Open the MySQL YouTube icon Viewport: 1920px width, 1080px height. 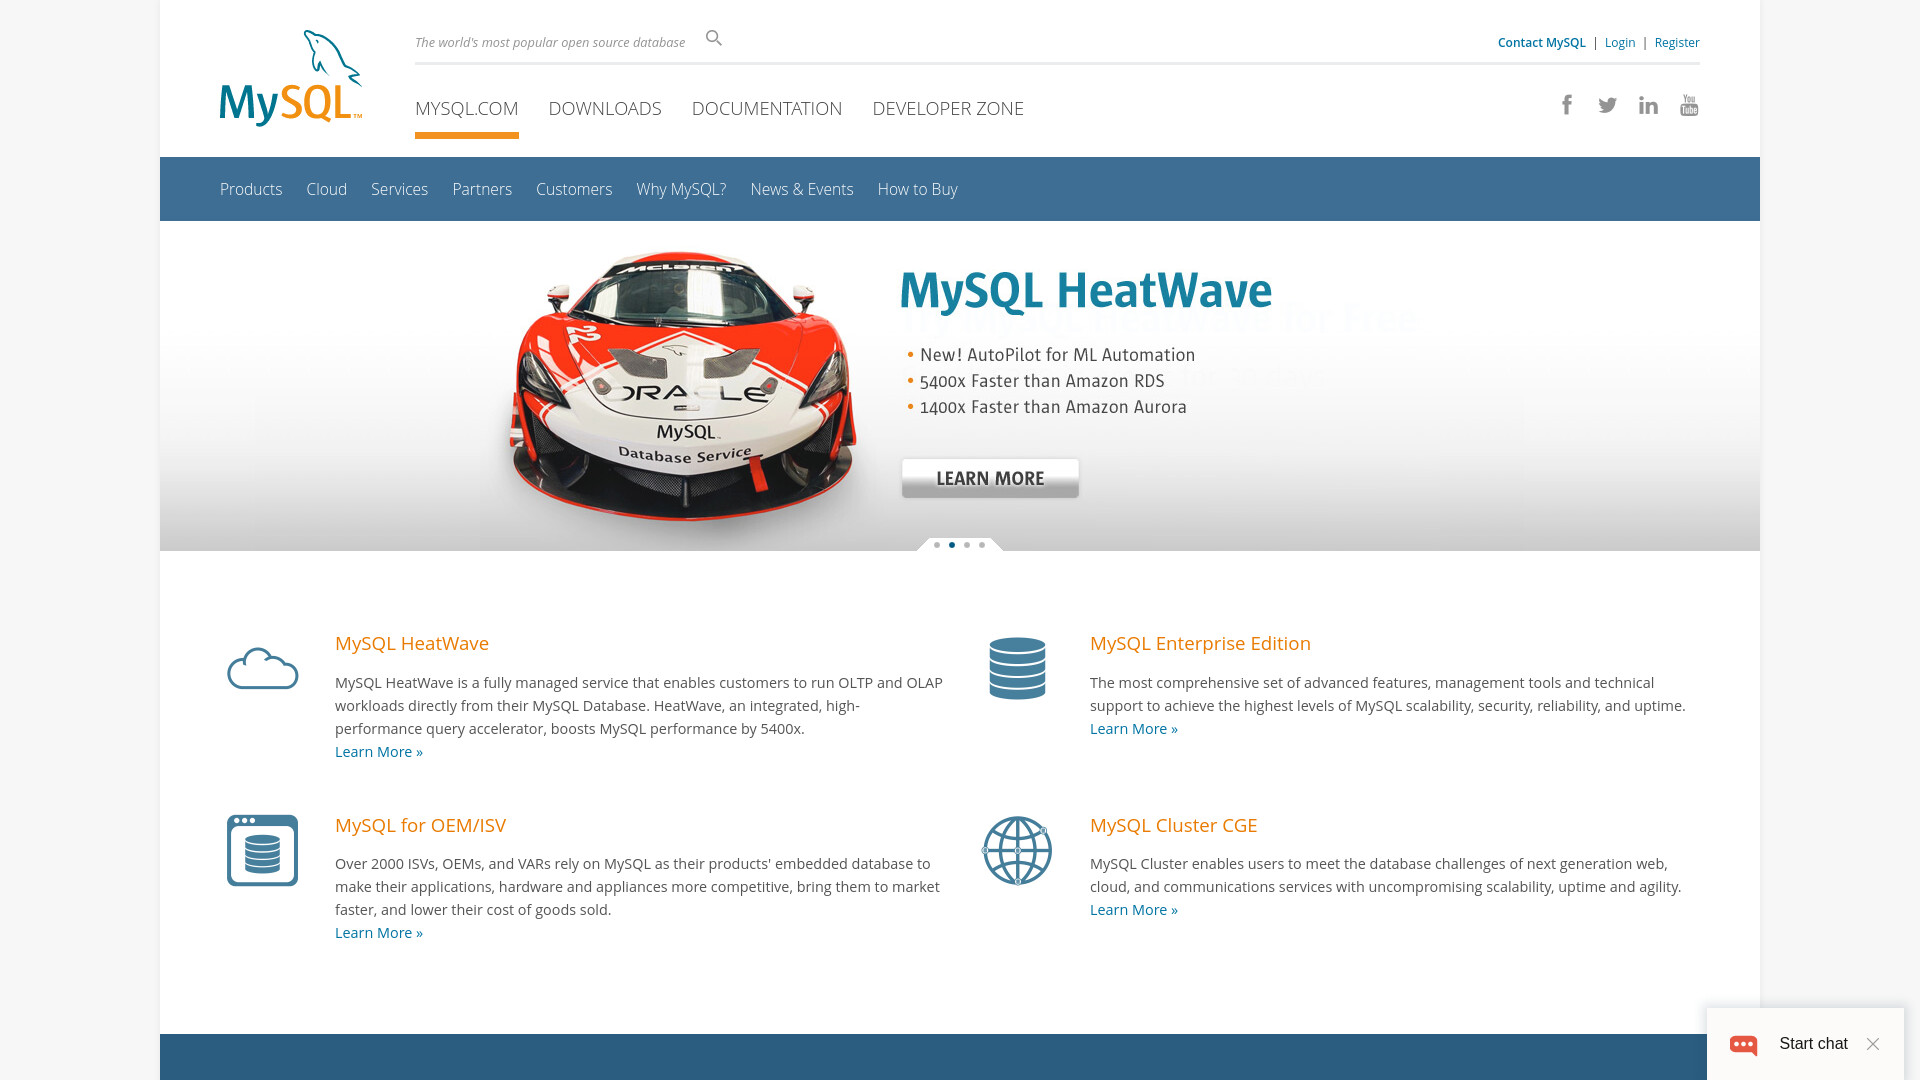click(1689, 105)
